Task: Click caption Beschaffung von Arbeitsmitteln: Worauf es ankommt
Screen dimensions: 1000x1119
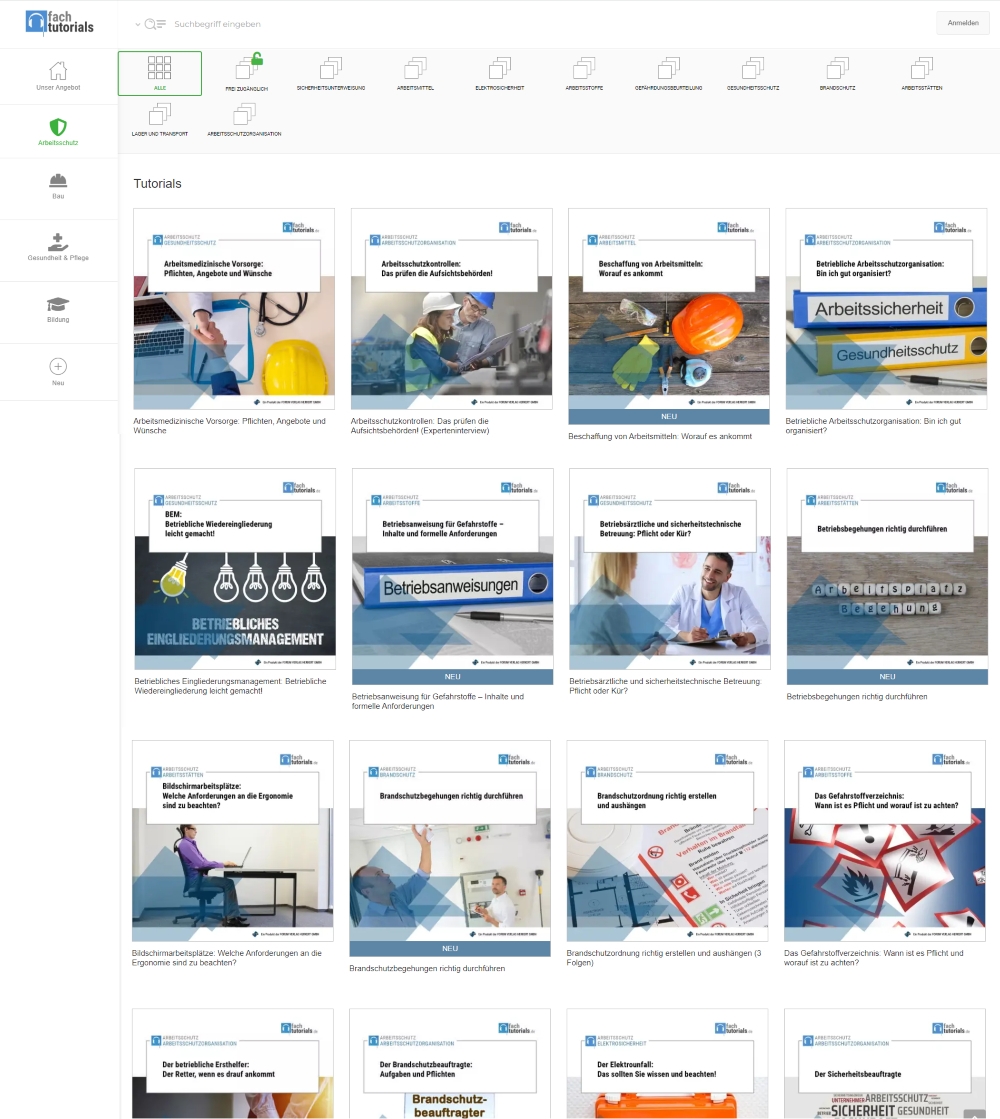Action: (660, 436)
